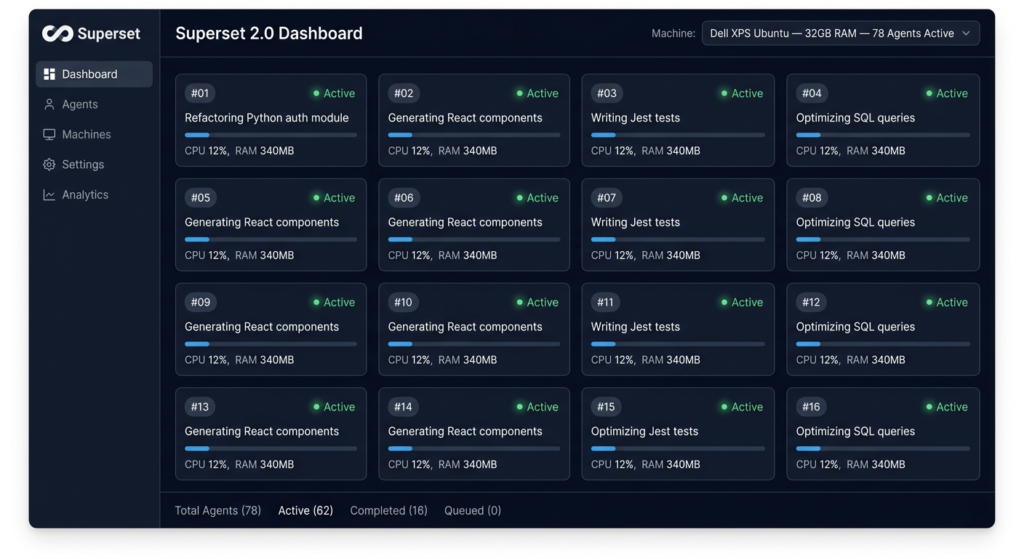
Task: Click the Settings gear icon
Action: (x=49, y=165)
